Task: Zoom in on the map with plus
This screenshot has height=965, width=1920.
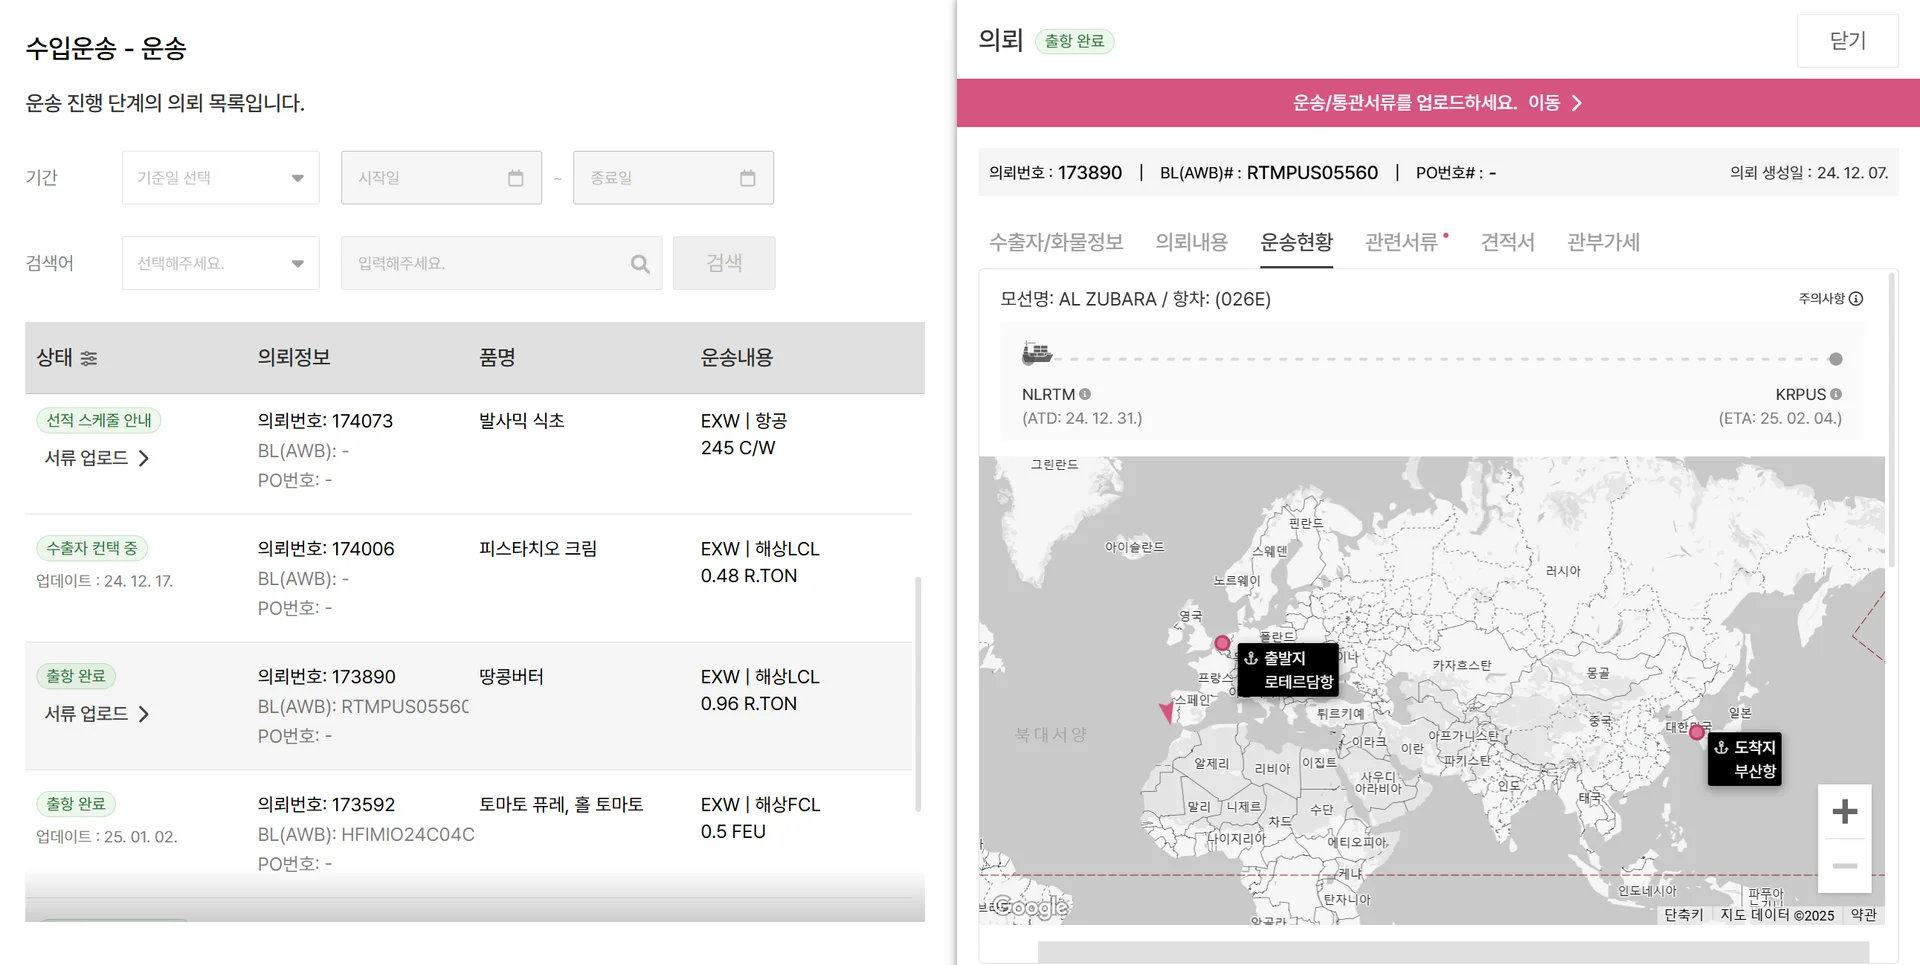Action: pyautogui.click(x=1844, y=811)
